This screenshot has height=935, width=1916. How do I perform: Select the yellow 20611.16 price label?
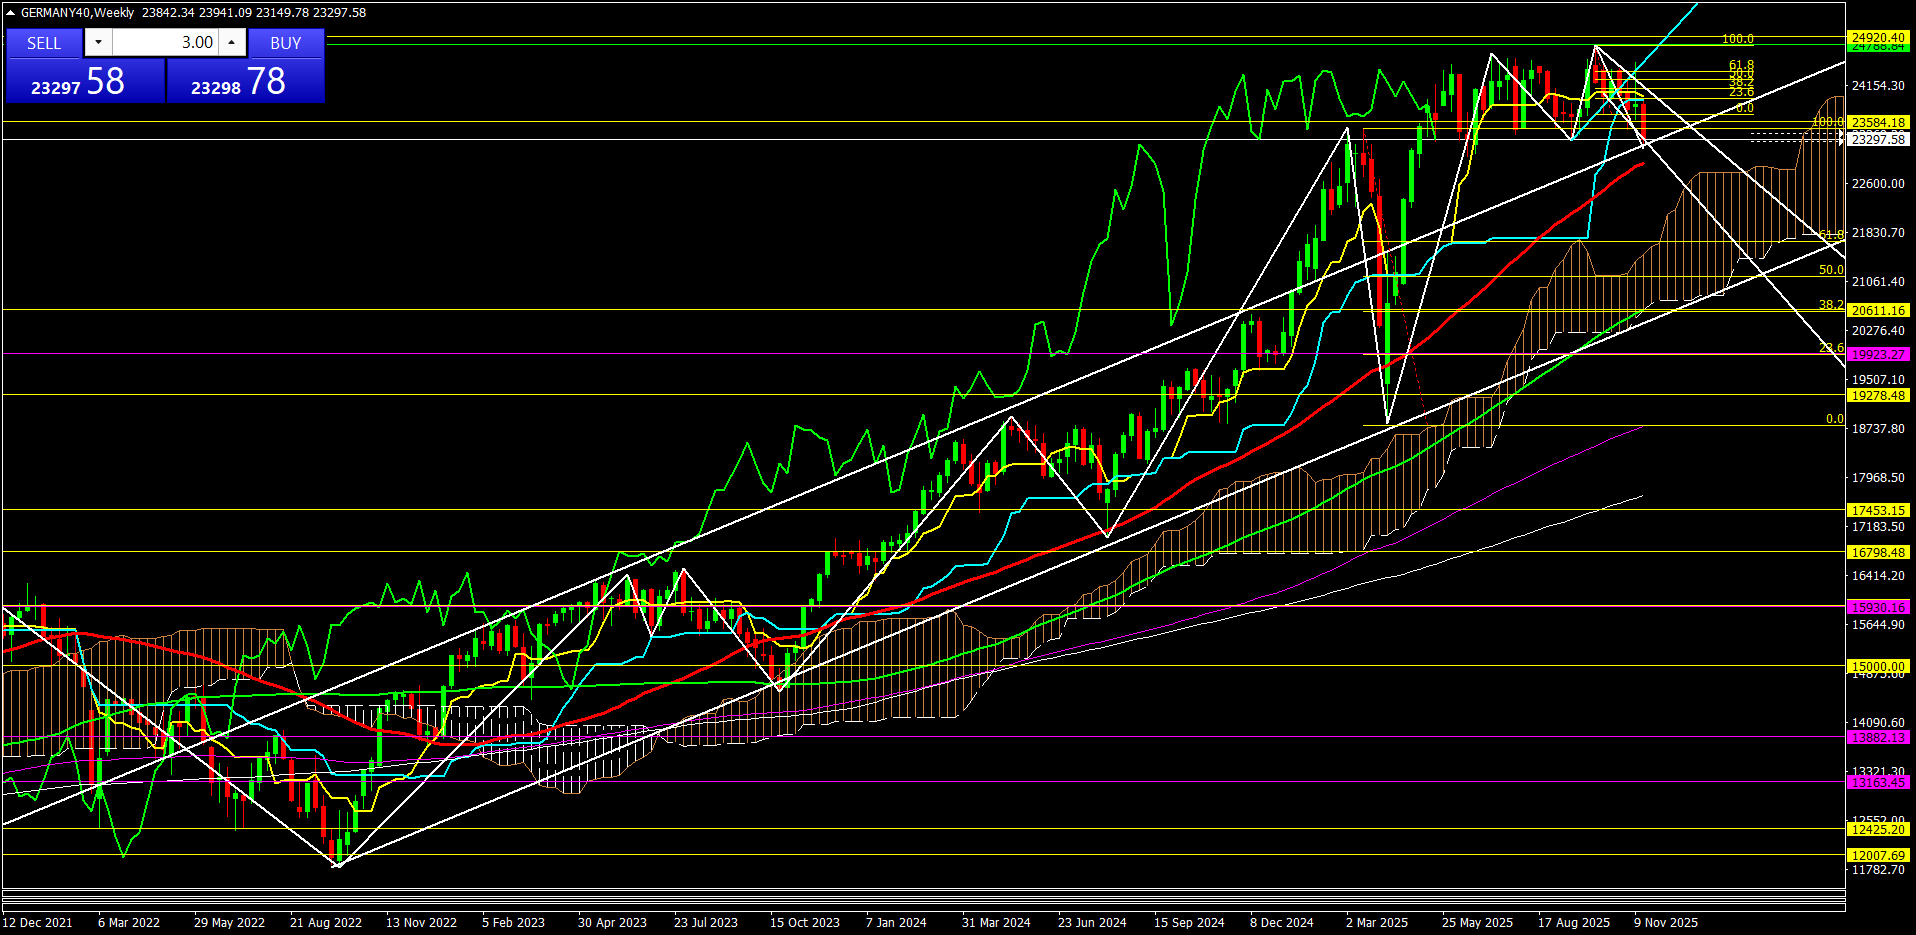point(1878,311)
